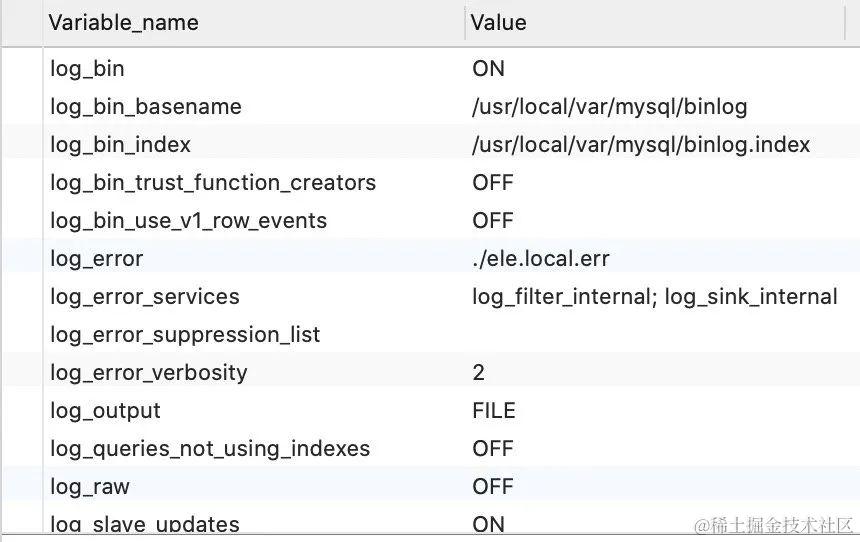Click the log_queries_not_using_indexes row name
This screenshot has width=860, height=542.
click(x=210, y=449)
